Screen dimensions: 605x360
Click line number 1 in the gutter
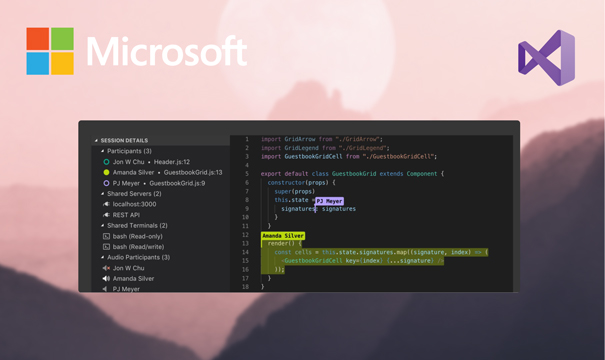click(247, 139)
